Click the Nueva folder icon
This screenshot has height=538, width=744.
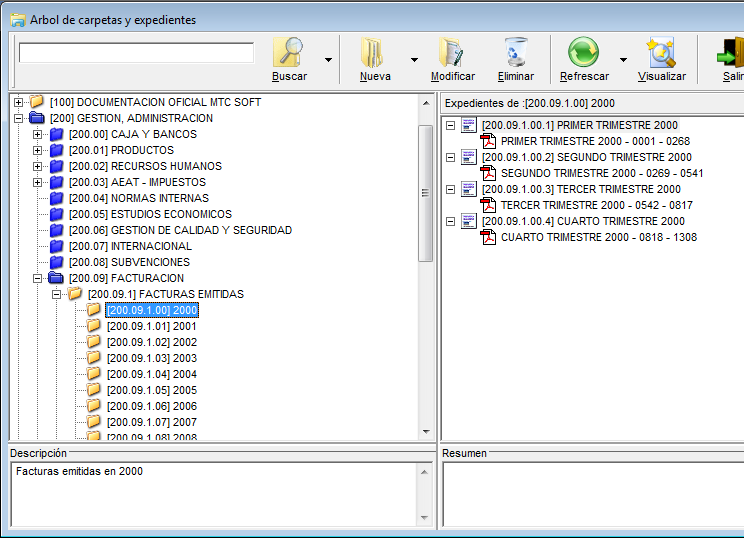click(374, 52)
